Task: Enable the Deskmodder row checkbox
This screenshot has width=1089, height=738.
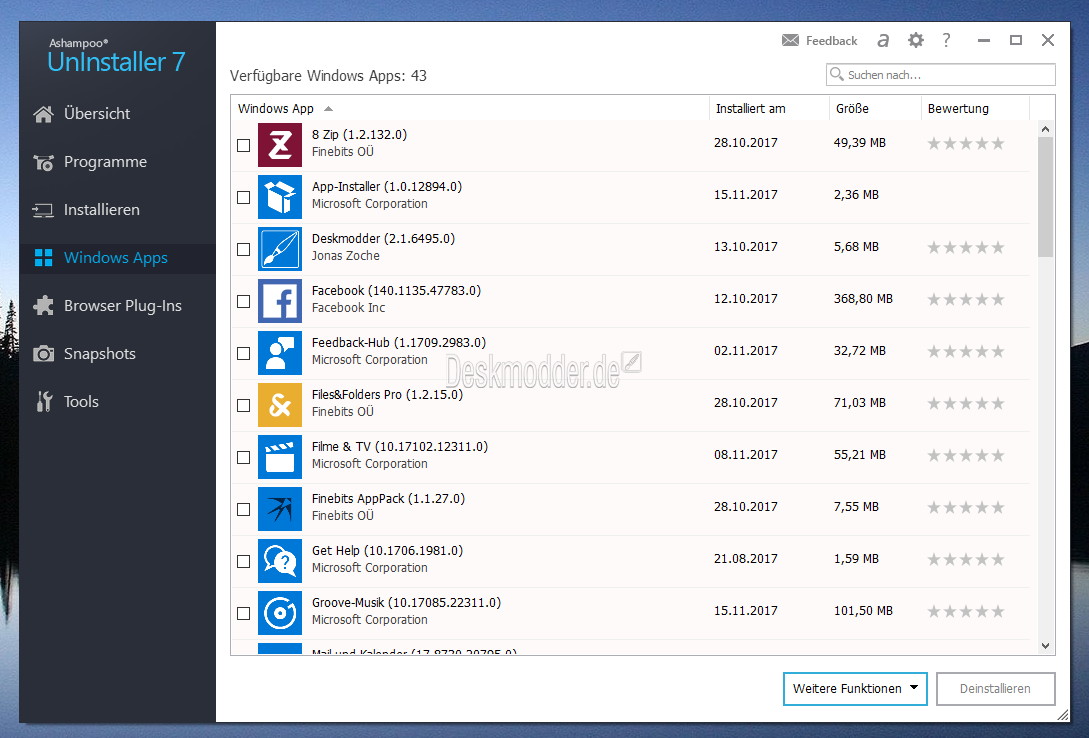Action: [244, 249]
